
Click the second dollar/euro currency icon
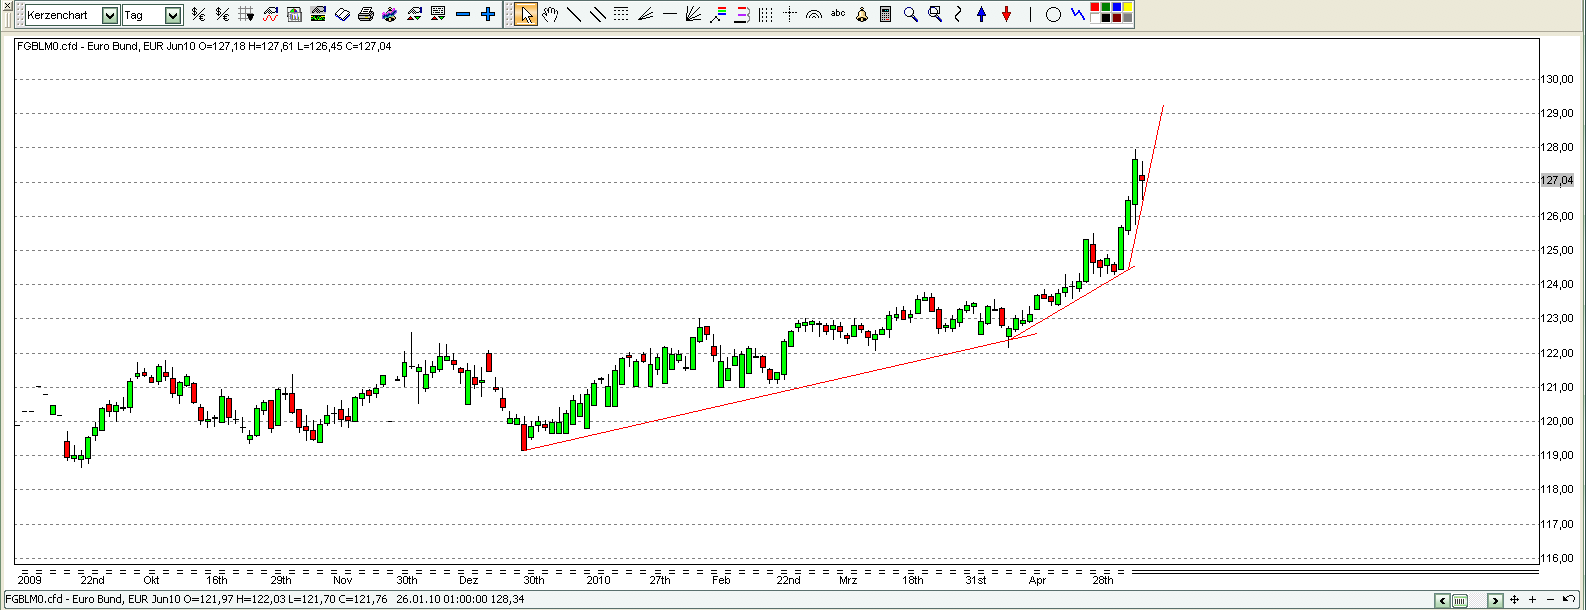[x=222, y=14]
